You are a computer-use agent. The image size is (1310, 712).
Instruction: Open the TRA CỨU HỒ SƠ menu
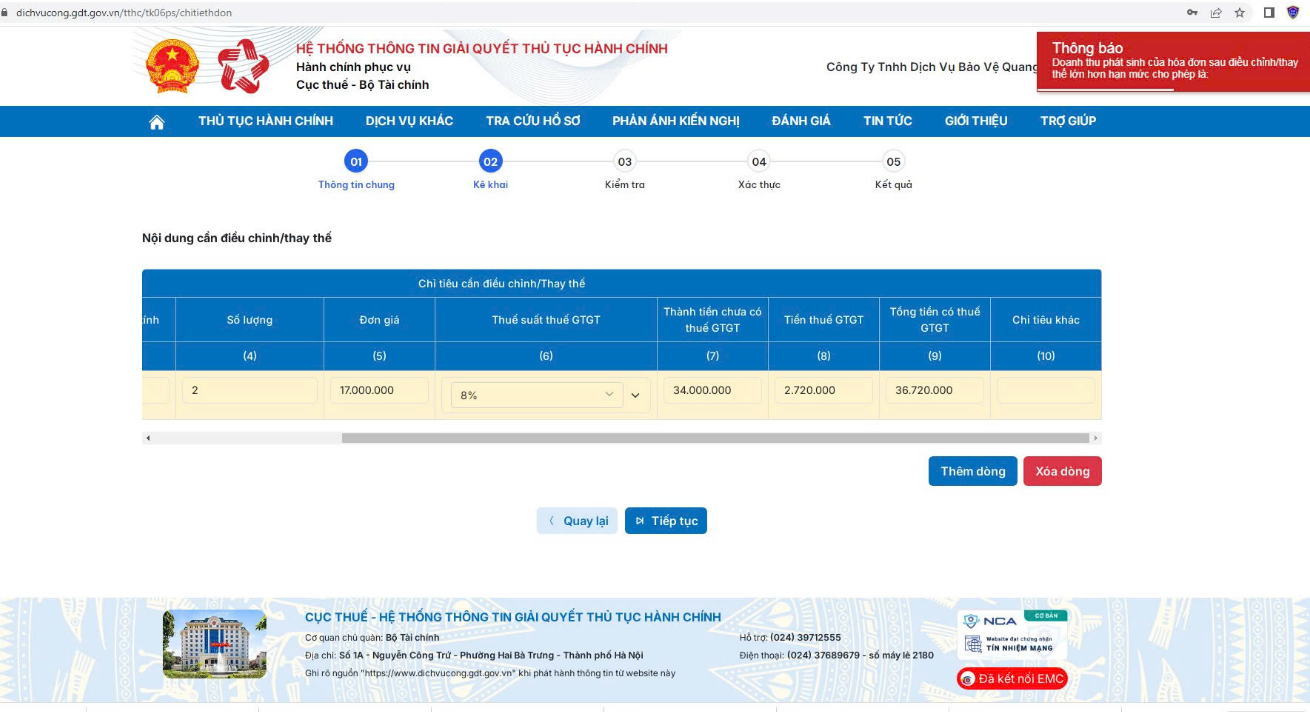coord(532,121)
